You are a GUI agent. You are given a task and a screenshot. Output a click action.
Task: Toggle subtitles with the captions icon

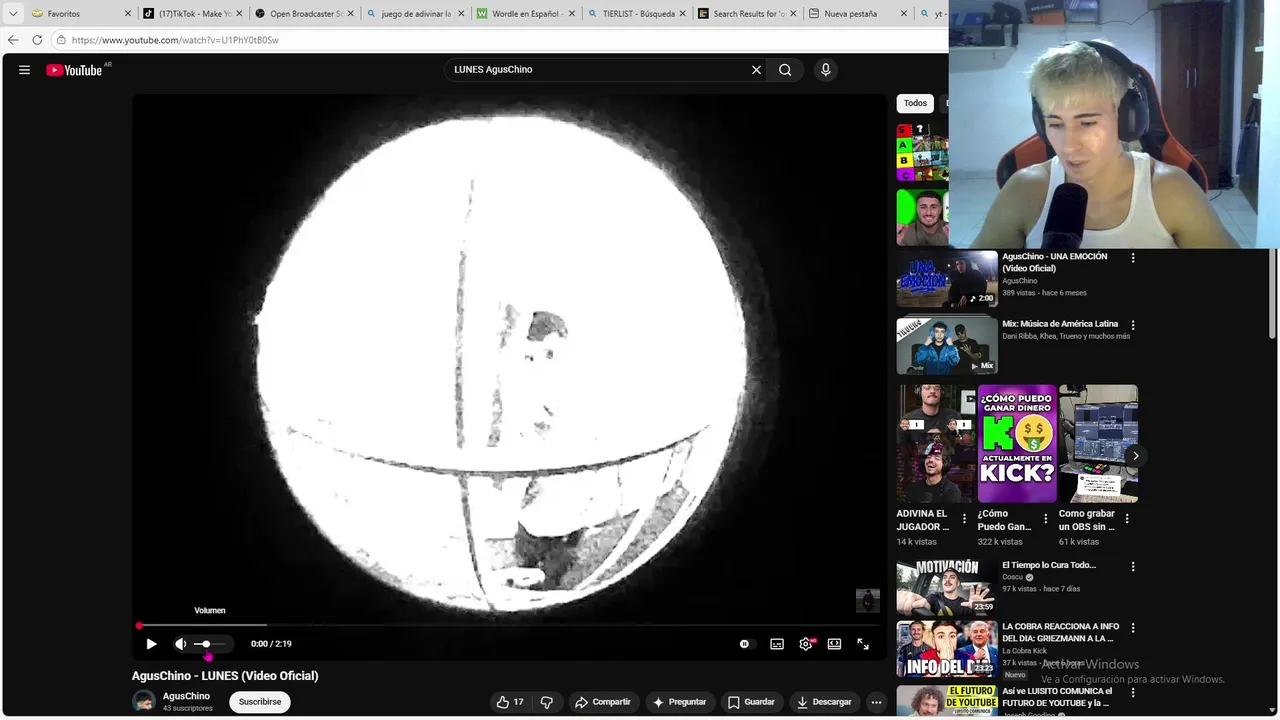pyautogui.click(x=777, y=644)
